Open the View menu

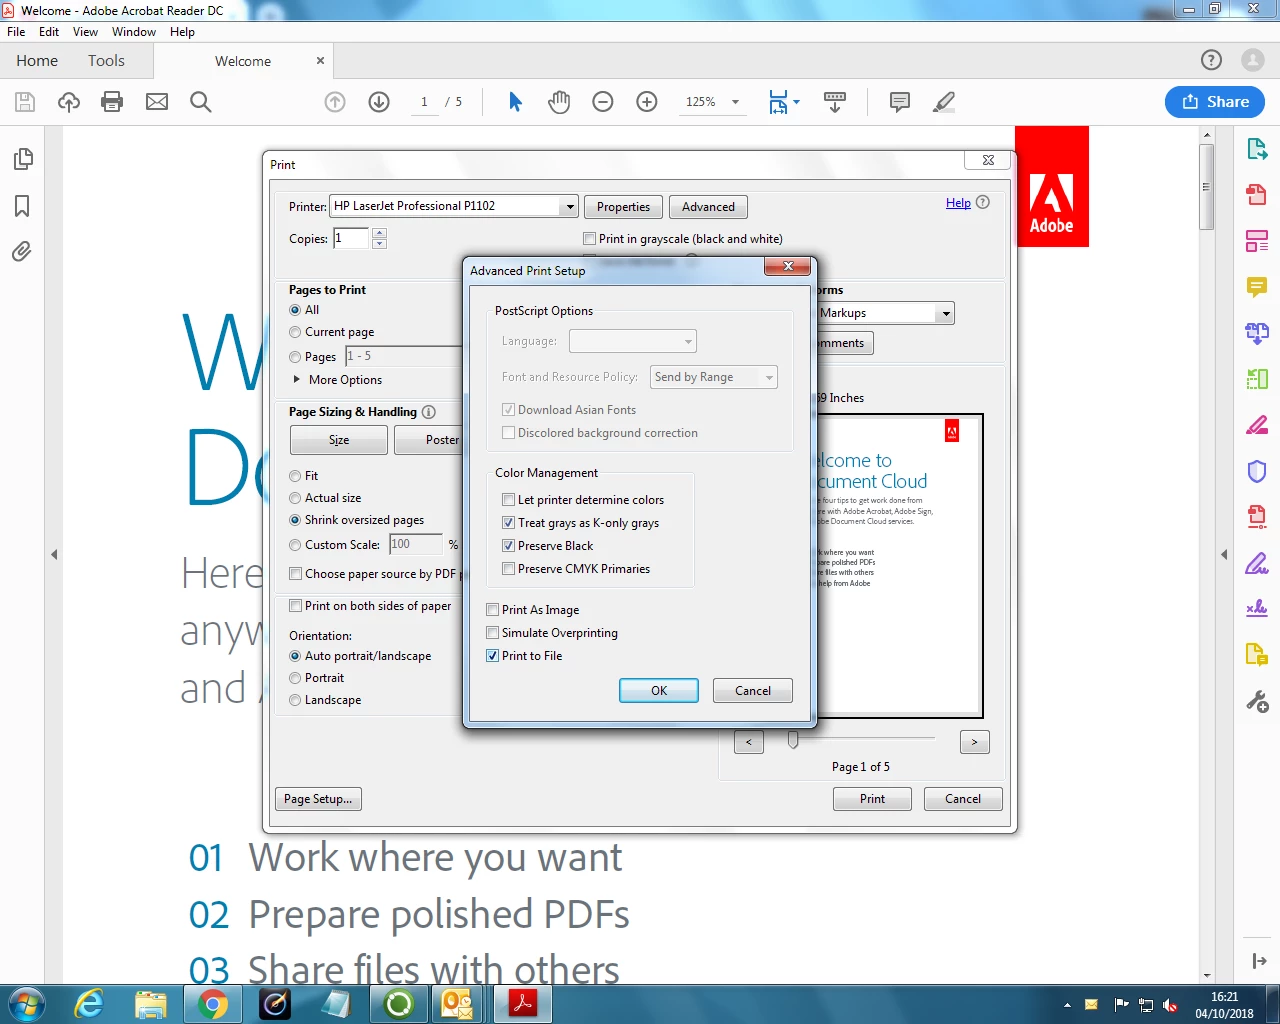[x=85, y=32]
